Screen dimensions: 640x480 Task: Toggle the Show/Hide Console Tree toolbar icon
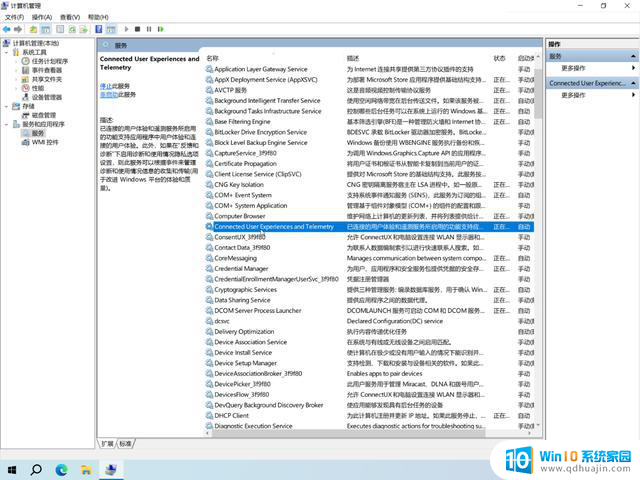click(46, 29)
